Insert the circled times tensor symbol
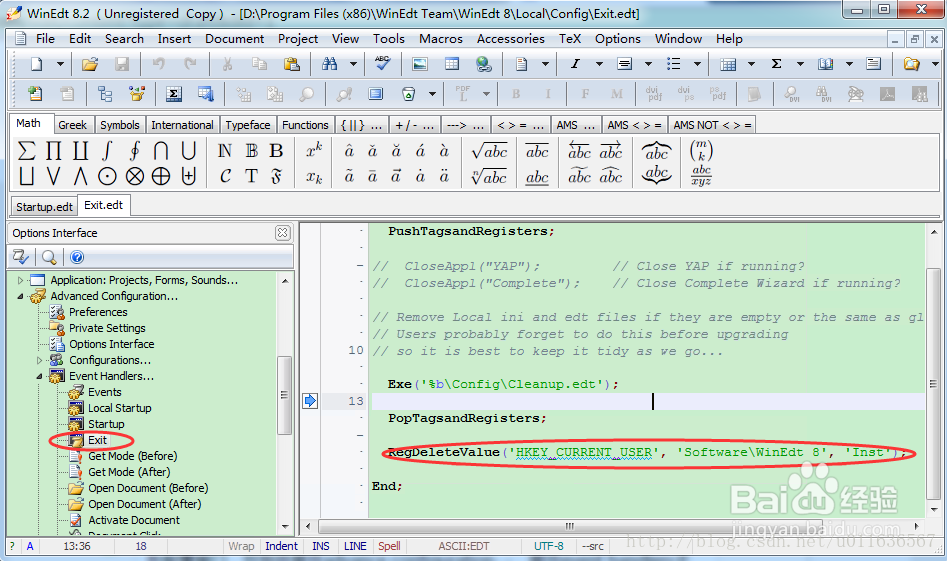Viewport: 947px width, 561px height. 135,176
